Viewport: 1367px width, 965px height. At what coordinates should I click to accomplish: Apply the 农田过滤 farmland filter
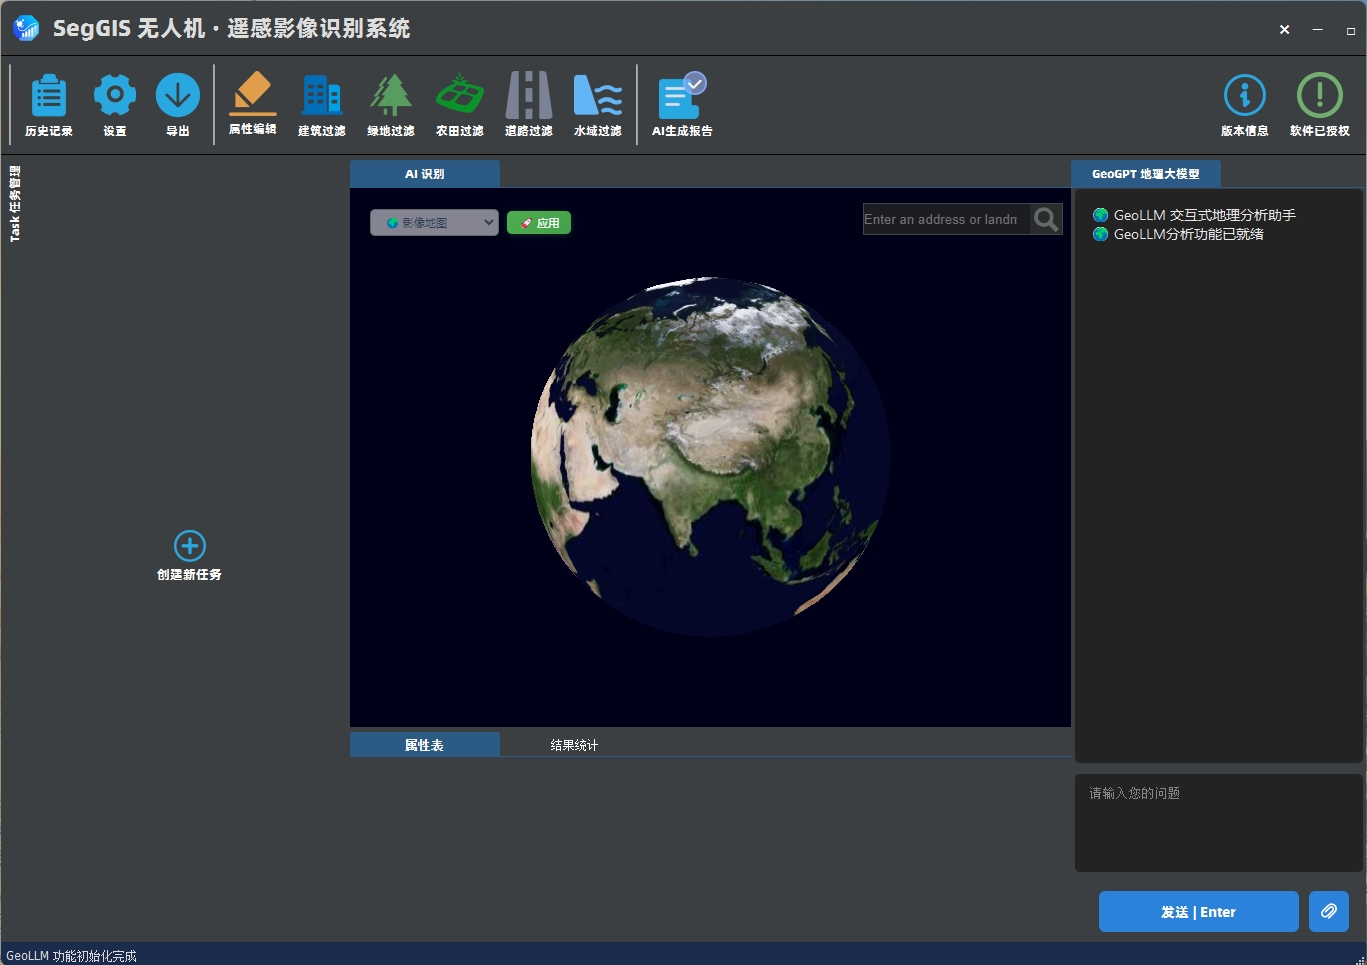[459, 104]
